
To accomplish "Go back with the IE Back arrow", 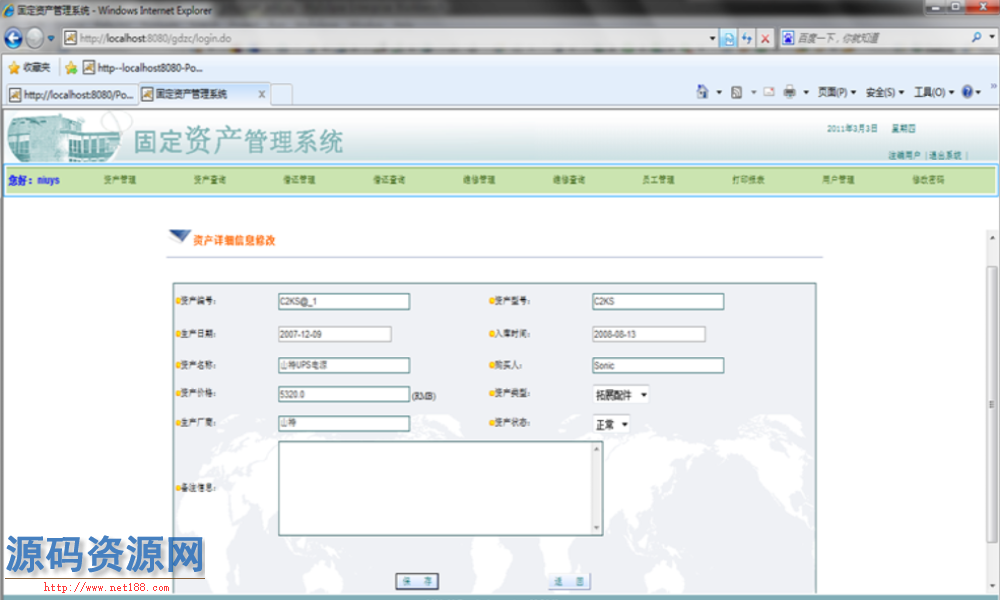I will tap(13, 38).
